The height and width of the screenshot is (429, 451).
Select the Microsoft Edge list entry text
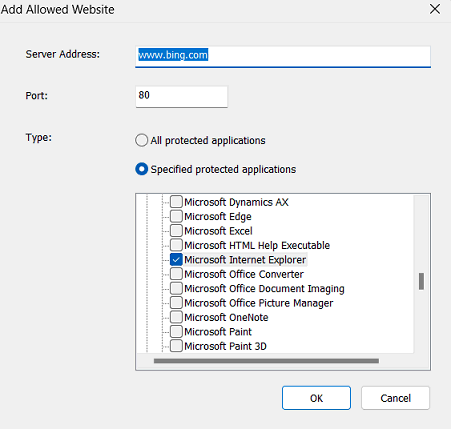click(218, 217)
